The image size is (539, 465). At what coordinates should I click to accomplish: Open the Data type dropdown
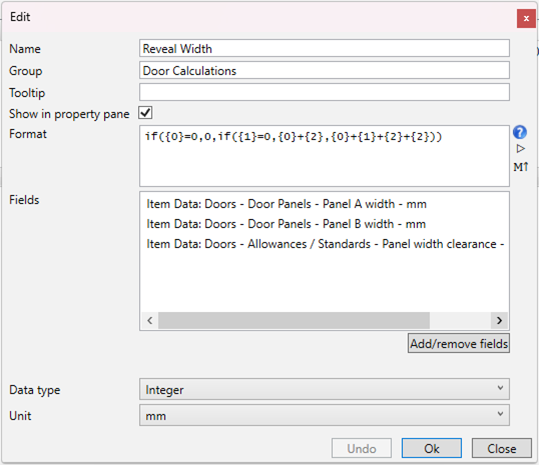pyautogui.click(x=324, y=389)
